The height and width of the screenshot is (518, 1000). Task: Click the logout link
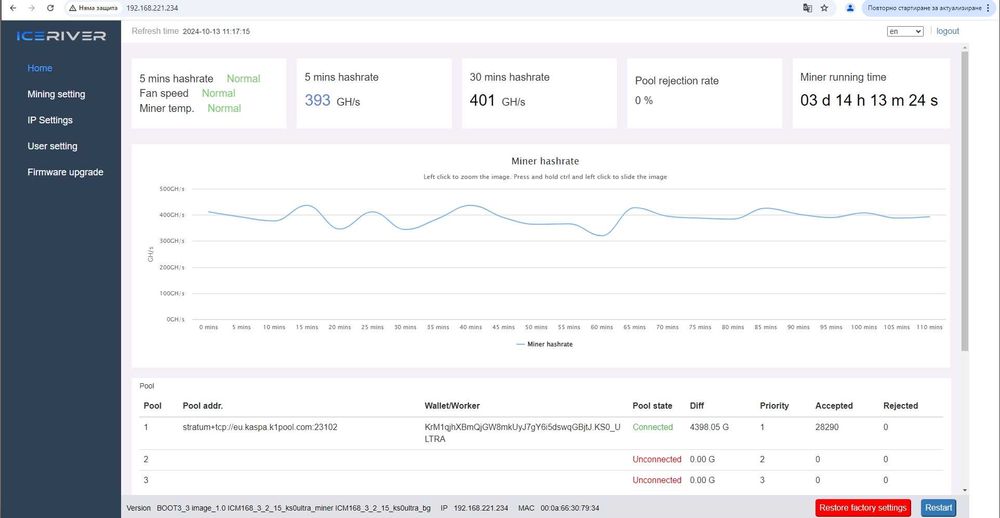(x=947, y=32)
